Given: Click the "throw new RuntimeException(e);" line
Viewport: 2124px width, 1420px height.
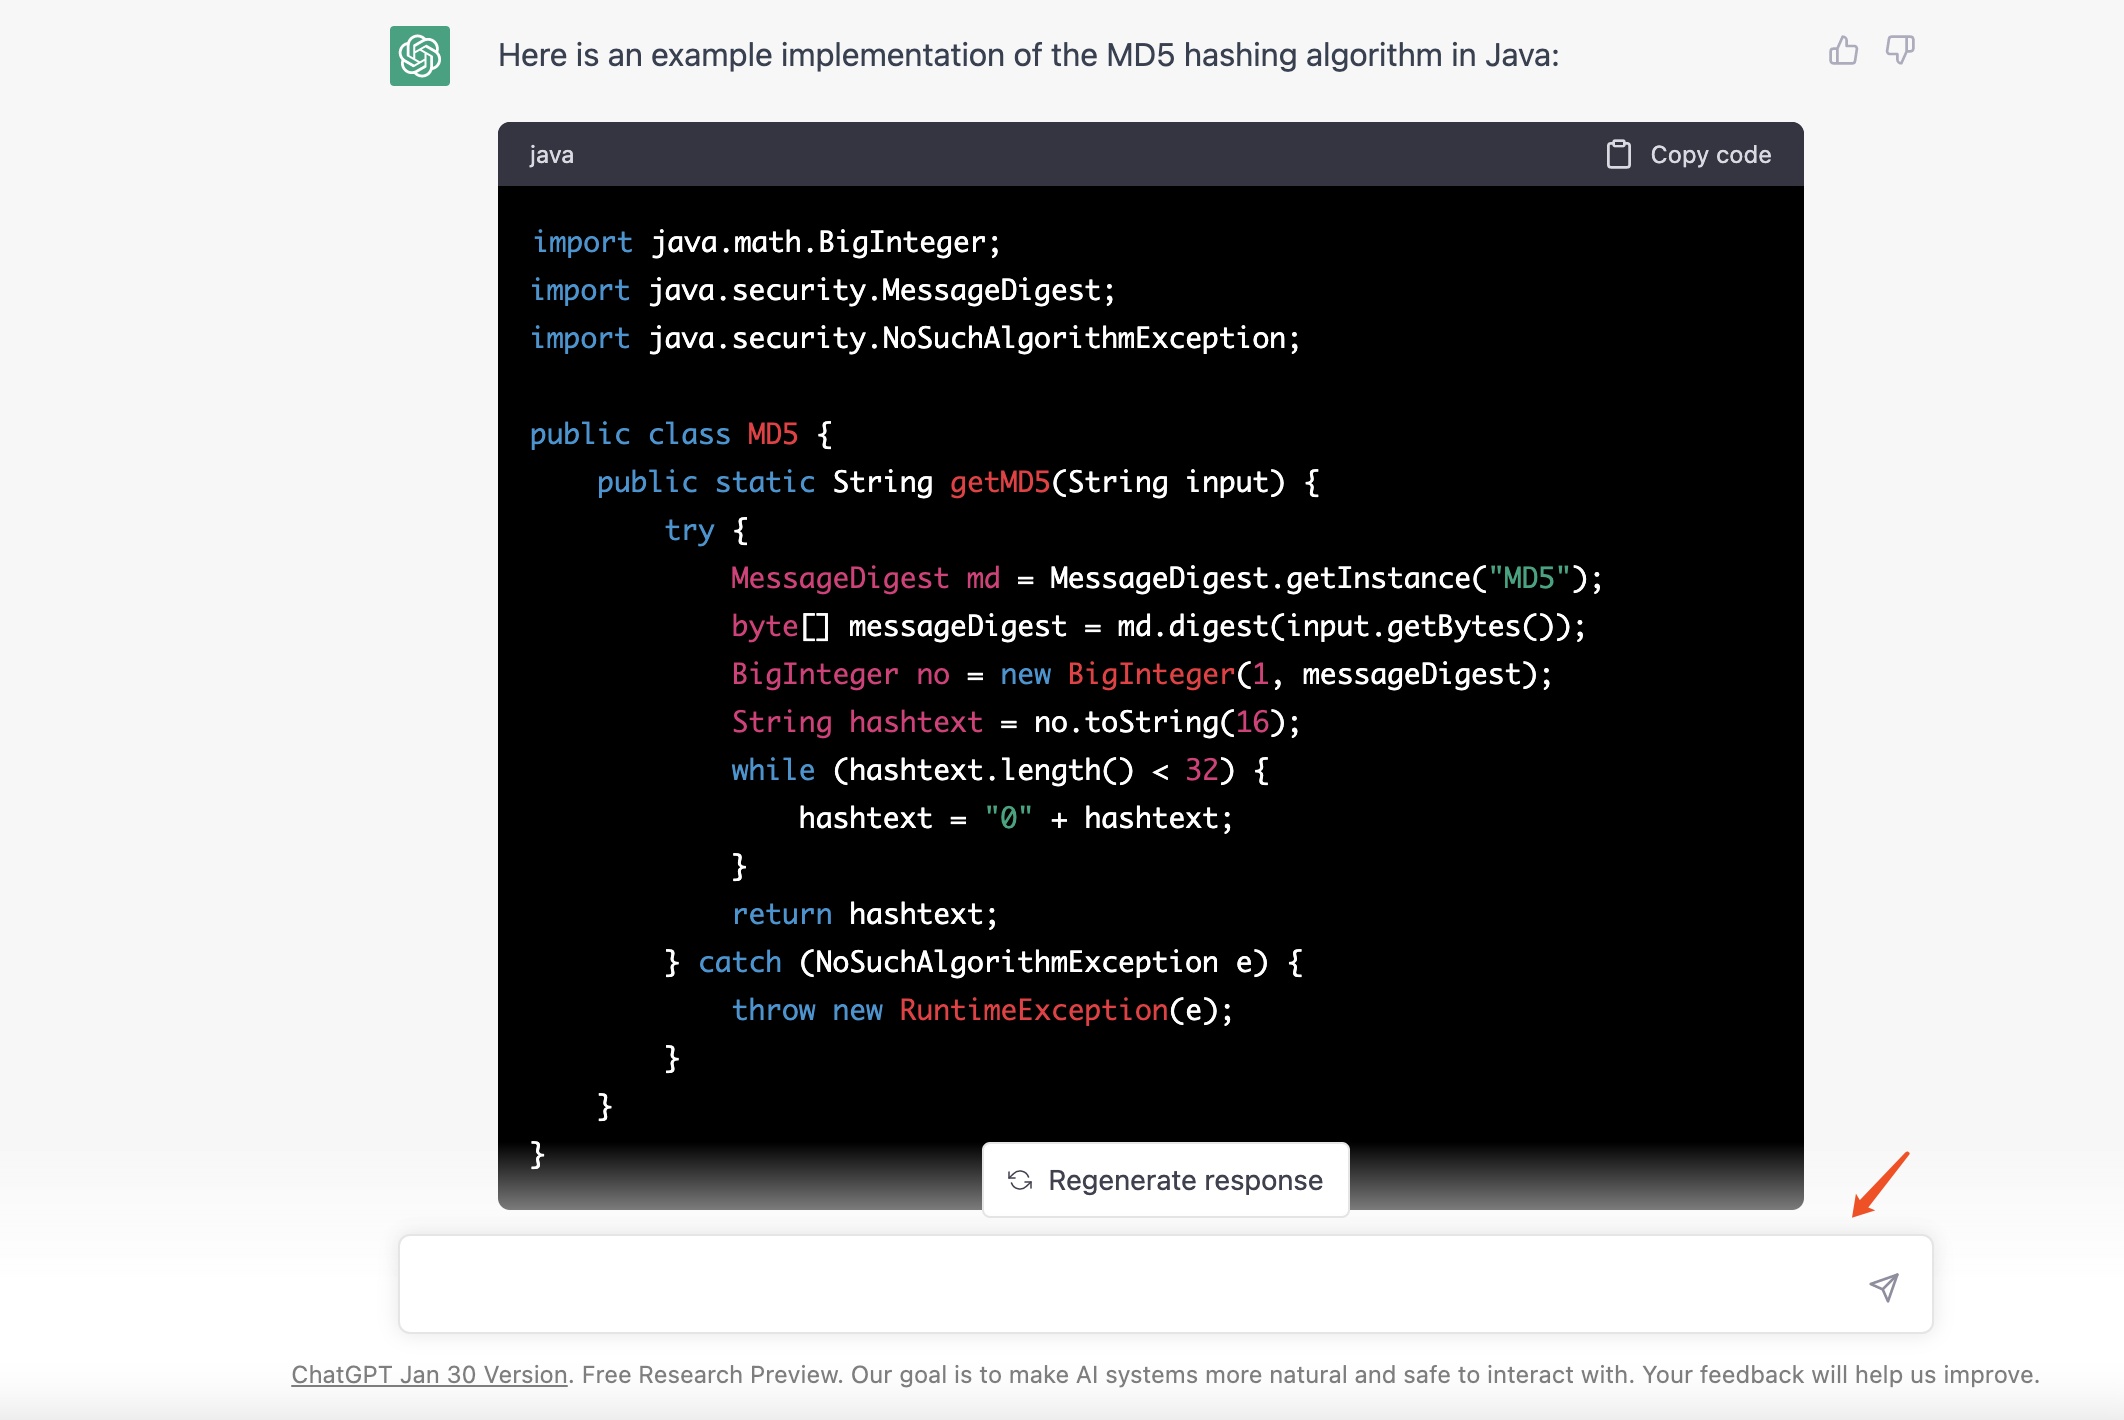Looking at the screenshot, I should click(983, 1010).
